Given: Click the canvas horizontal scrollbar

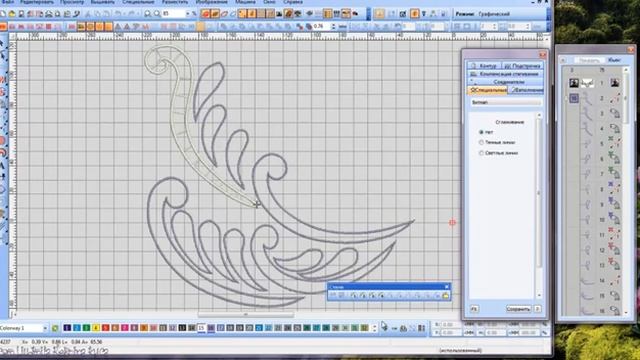Looking at the screenshot, I should [x=246, y=315].
